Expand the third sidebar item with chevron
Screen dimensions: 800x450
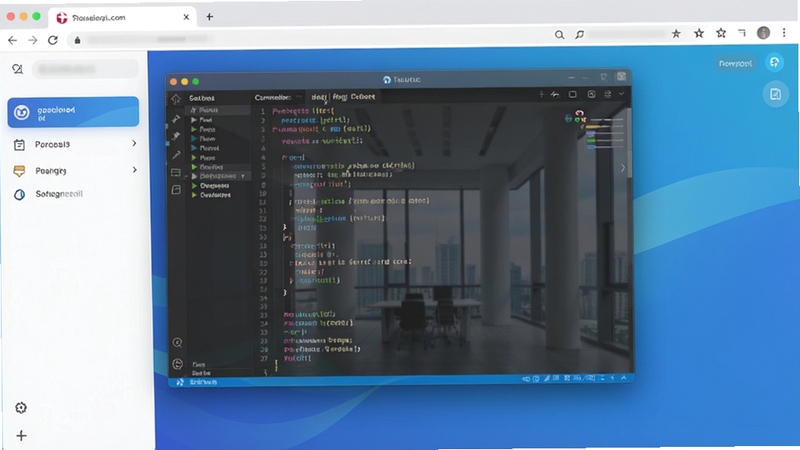coord(134,169)
